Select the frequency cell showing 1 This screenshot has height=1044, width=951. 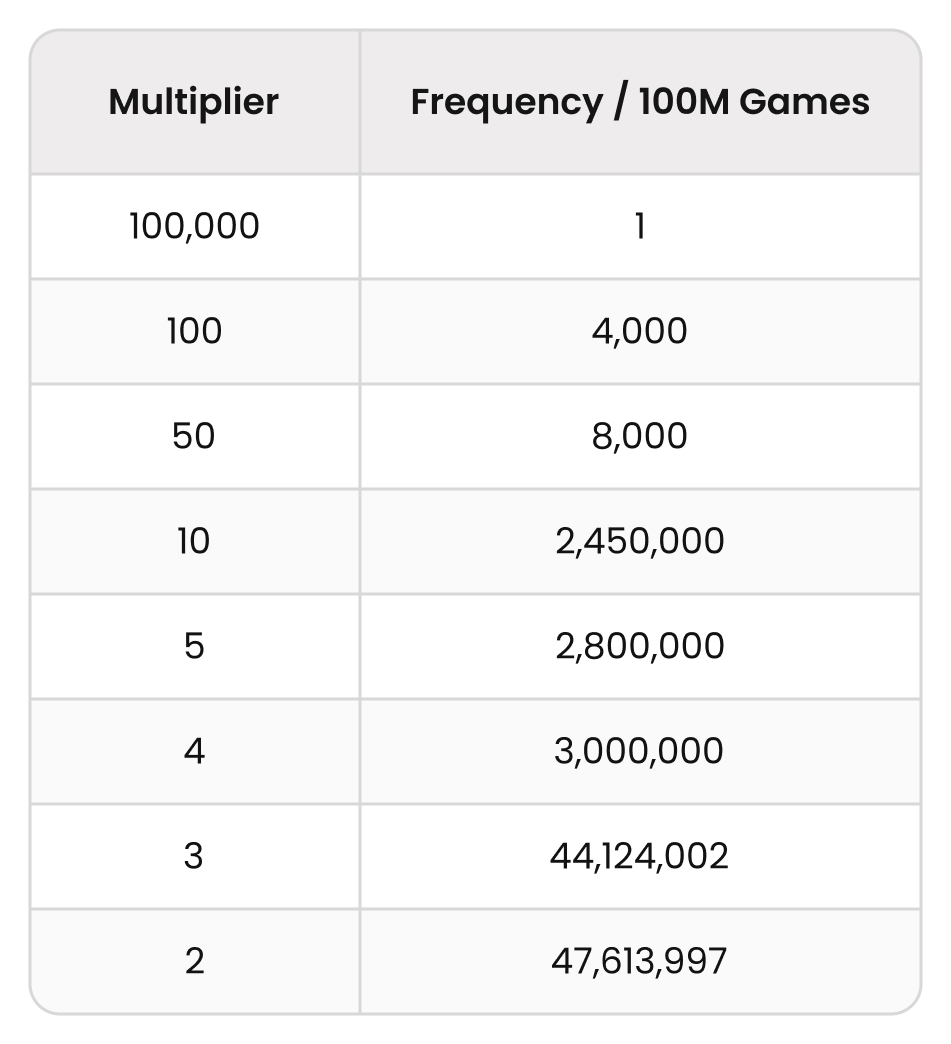(640, 226)
